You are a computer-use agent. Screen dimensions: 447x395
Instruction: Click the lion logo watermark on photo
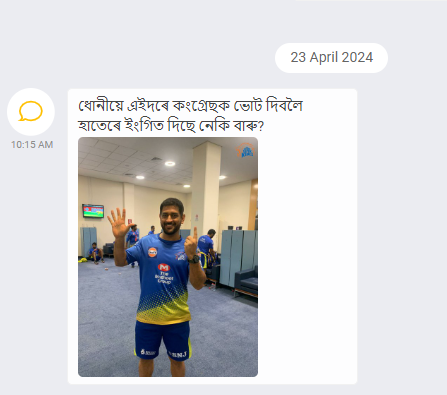click(x=246, y=150)
